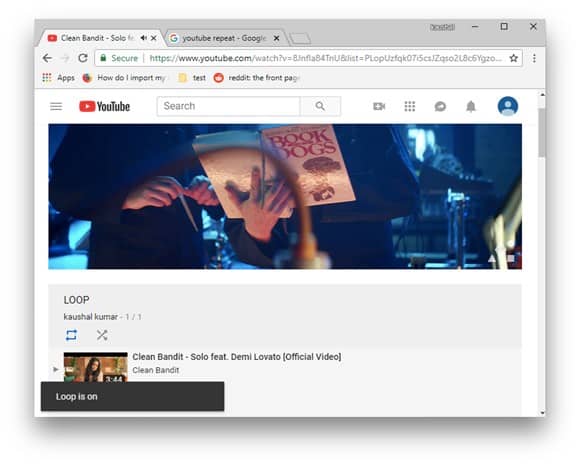The width and height of the screenshot is (580, 465).
Task: Bookmark this page with the star icon
Action: pyautogui.click(x=513, y=58)
